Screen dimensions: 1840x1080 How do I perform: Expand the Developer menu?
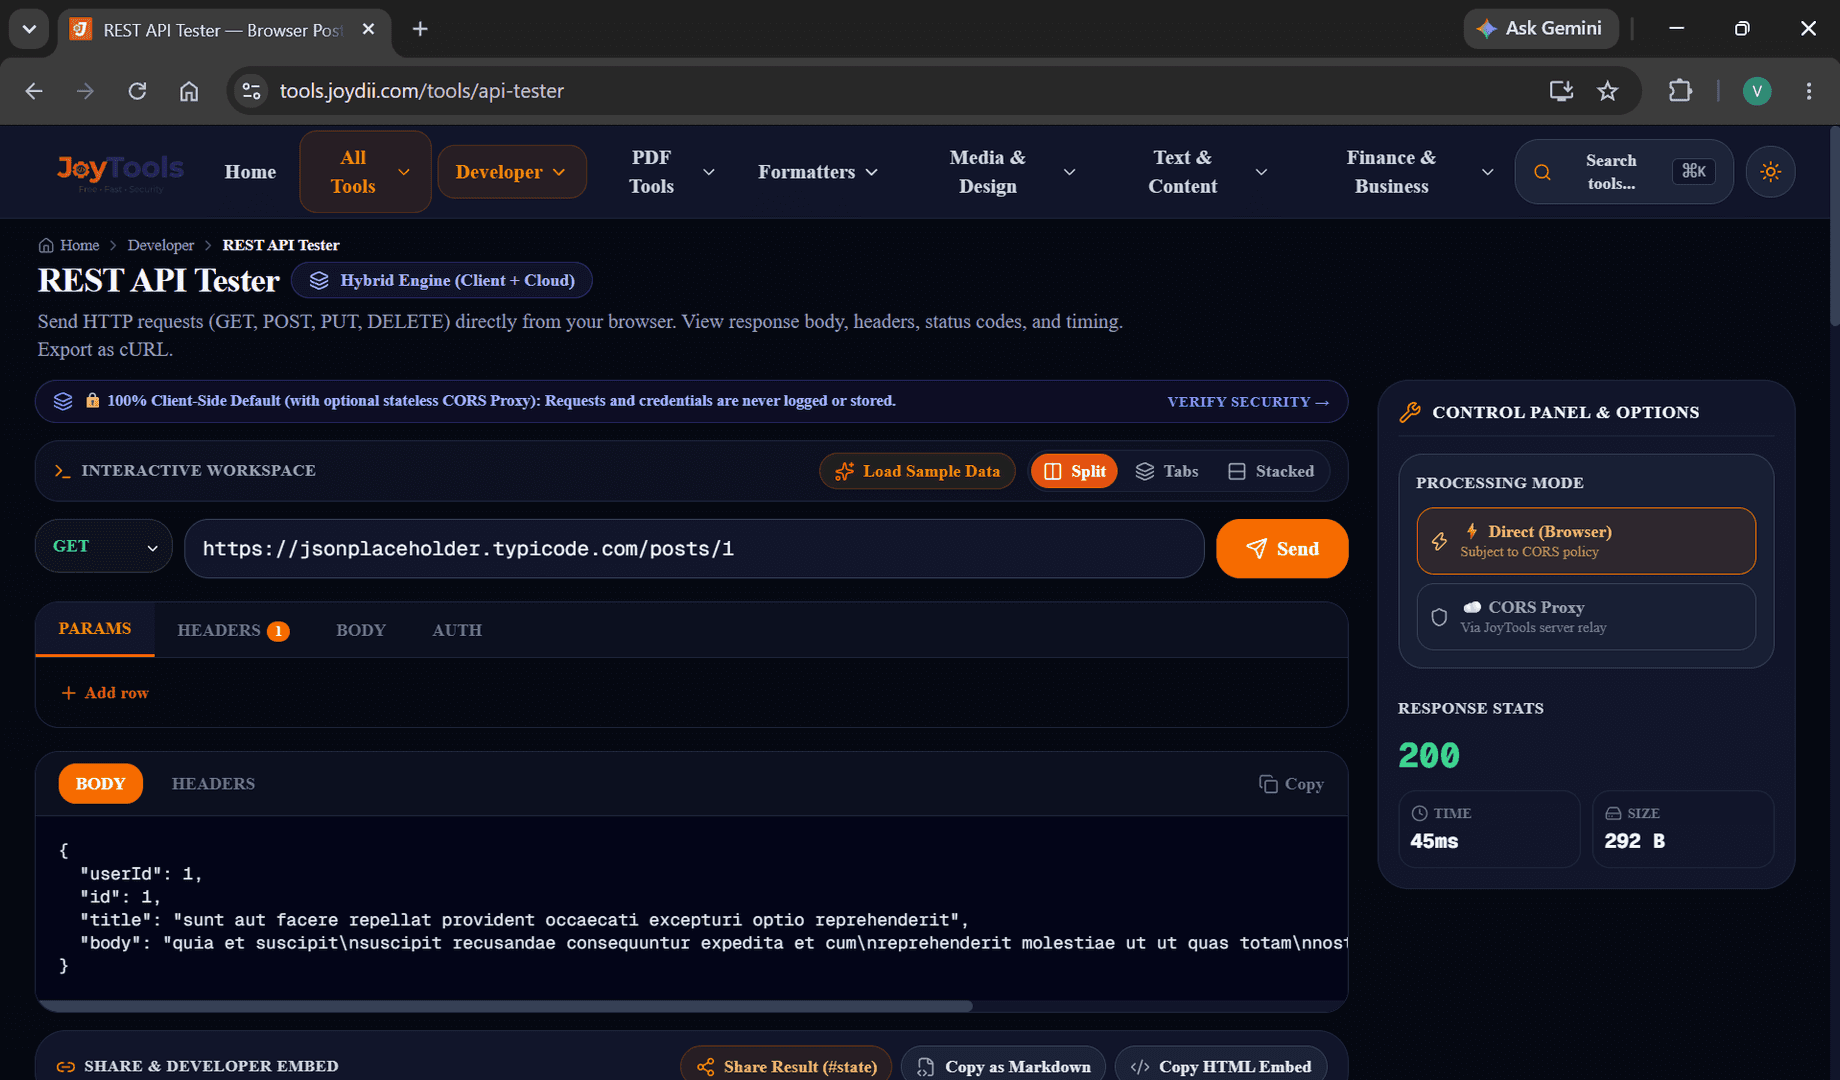point(511,172)
